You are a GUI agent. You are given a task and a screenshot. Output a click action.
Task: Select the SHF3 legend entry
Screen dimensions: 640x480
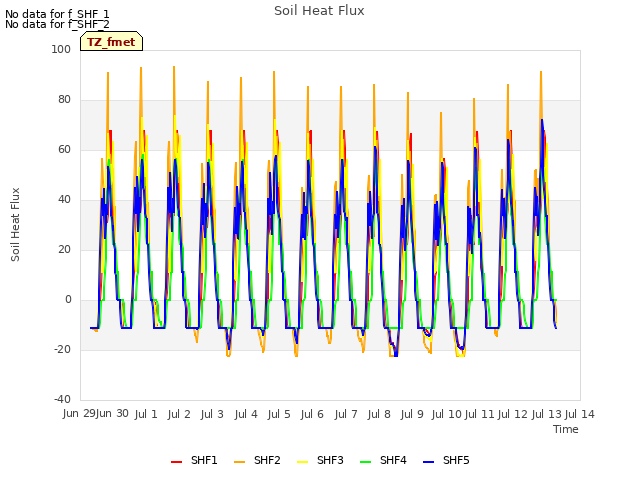tap(320, 460)
